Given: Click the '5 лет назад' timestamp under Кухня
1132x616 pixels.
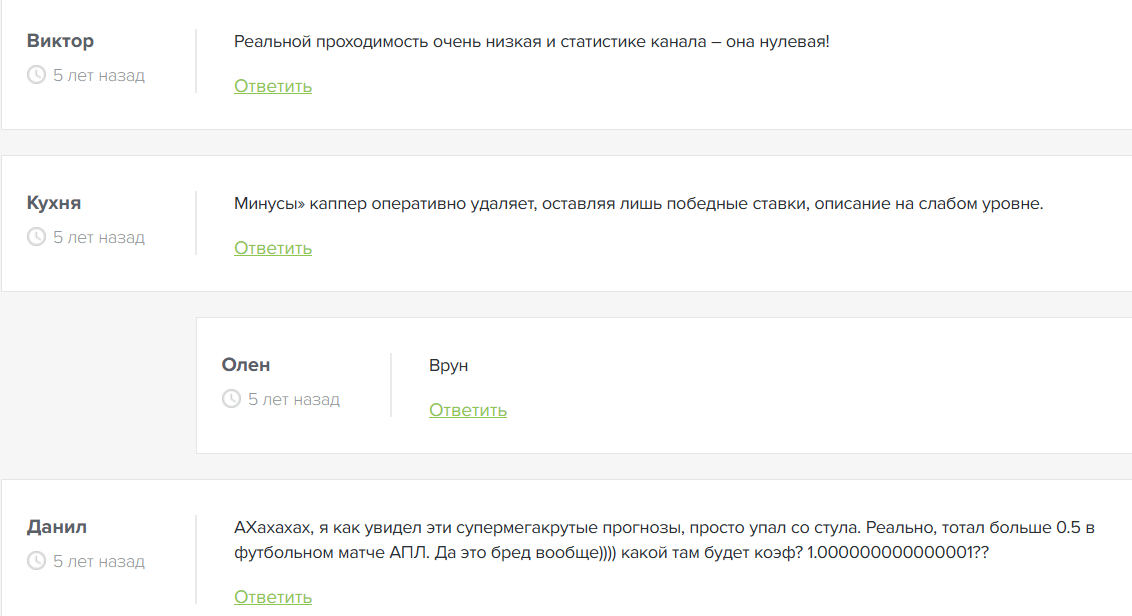Looking at the screenshot, I should (x=99, y=237).
